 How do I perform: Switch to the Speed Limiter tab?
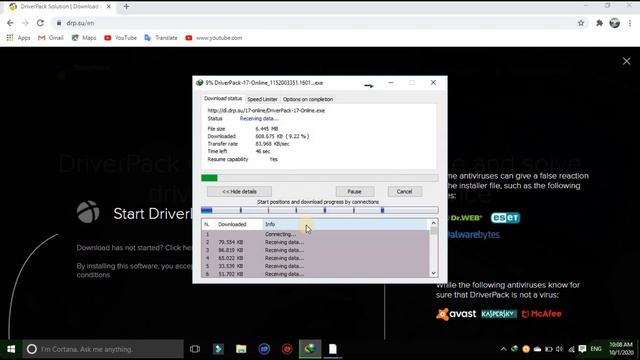(x=262, y=99)
